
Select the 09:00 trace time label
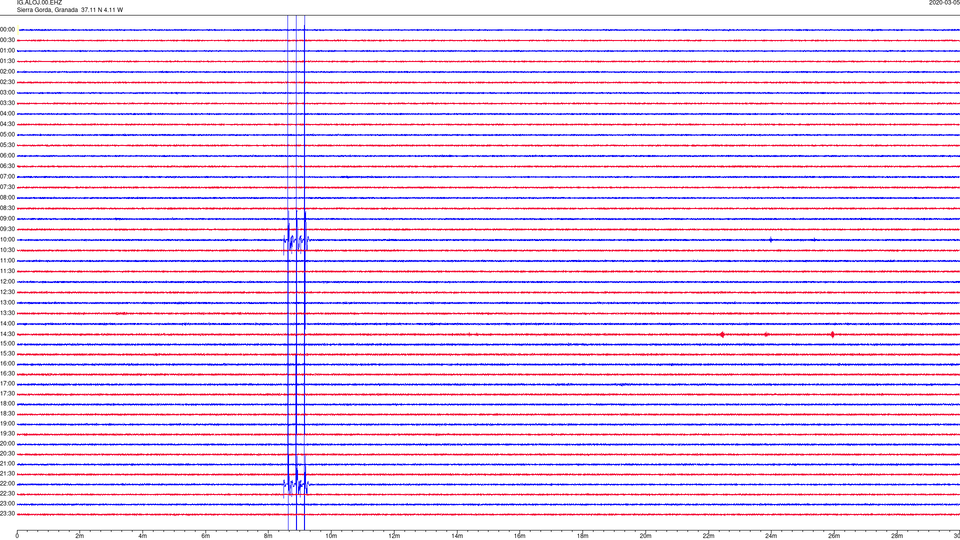coord(7,219)
